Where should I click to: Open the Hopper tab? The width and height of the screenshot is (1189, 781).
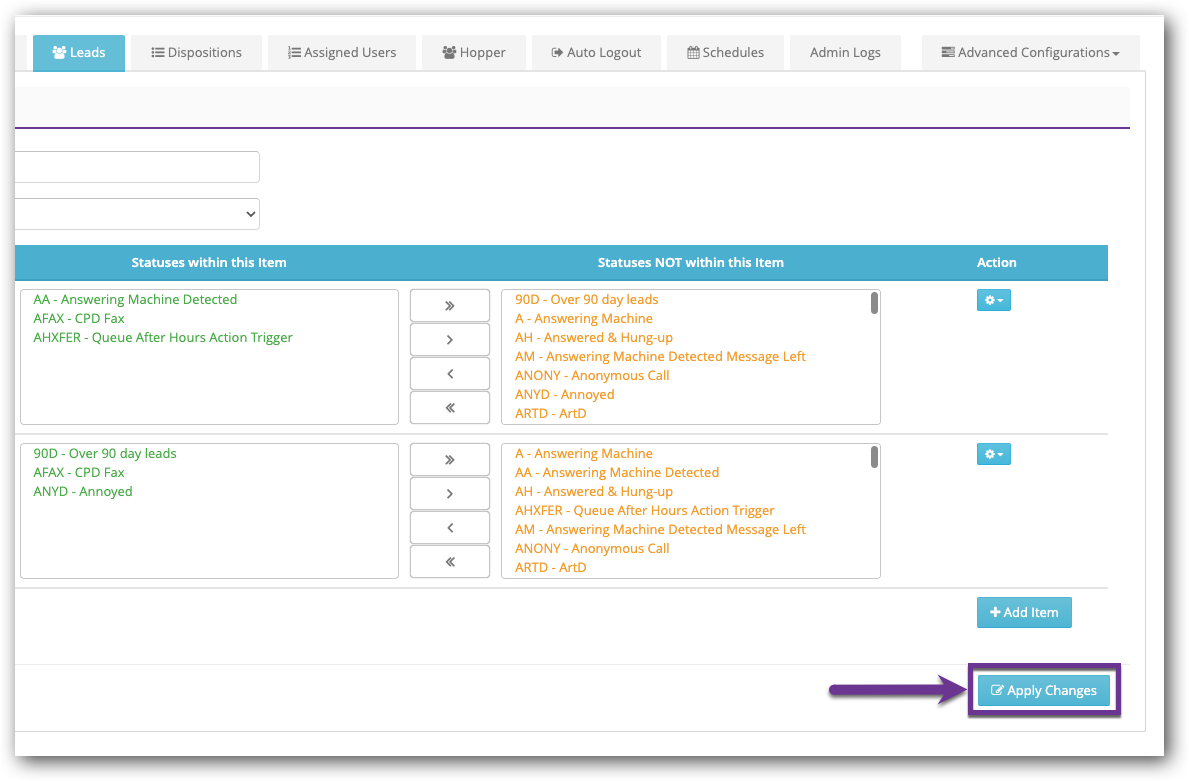473,53
